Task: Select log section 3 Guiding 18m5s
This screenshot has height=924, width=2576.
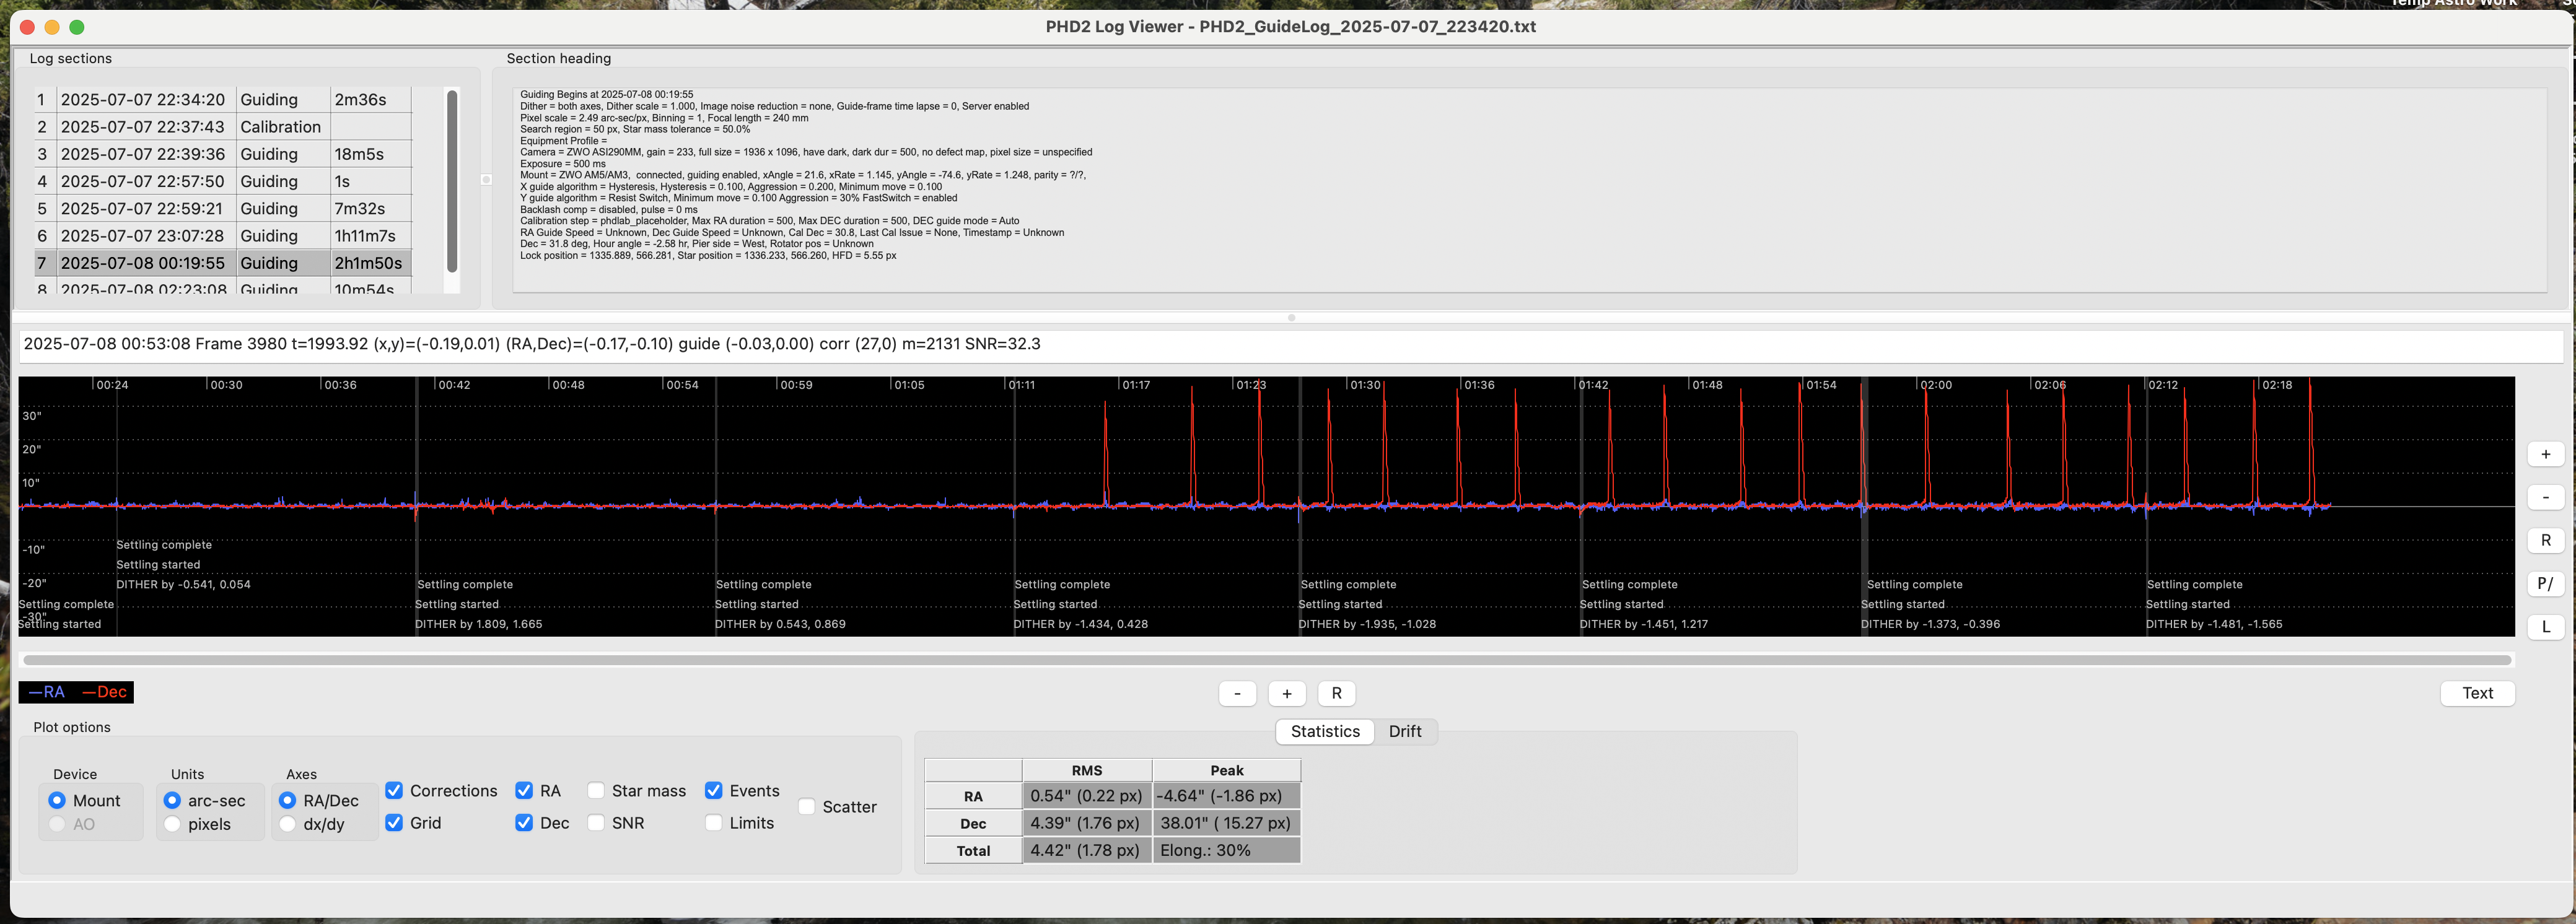Action: [222, 153]
